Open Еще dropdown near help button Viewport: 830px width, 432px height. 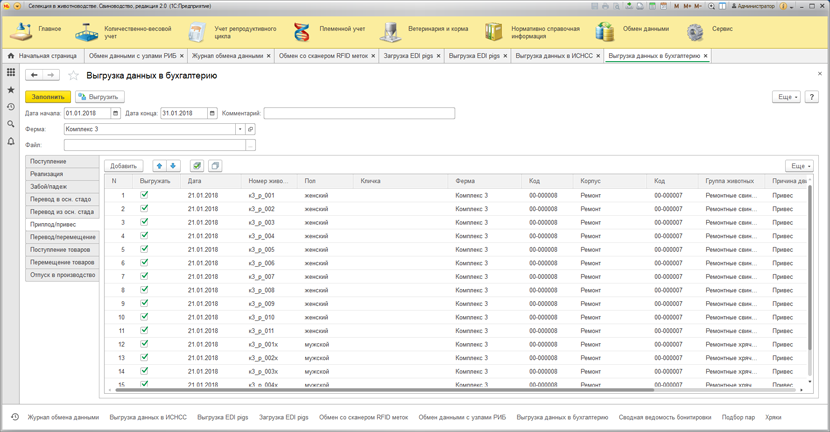click(786, 97)
